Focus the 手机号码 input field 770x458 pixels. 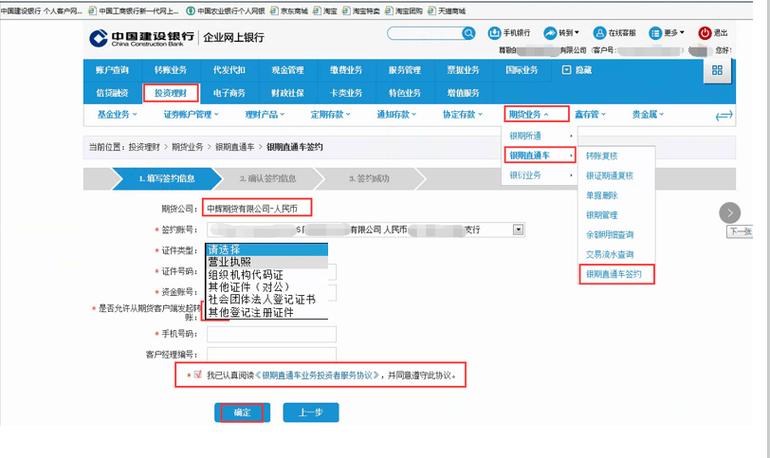[272, 334]
